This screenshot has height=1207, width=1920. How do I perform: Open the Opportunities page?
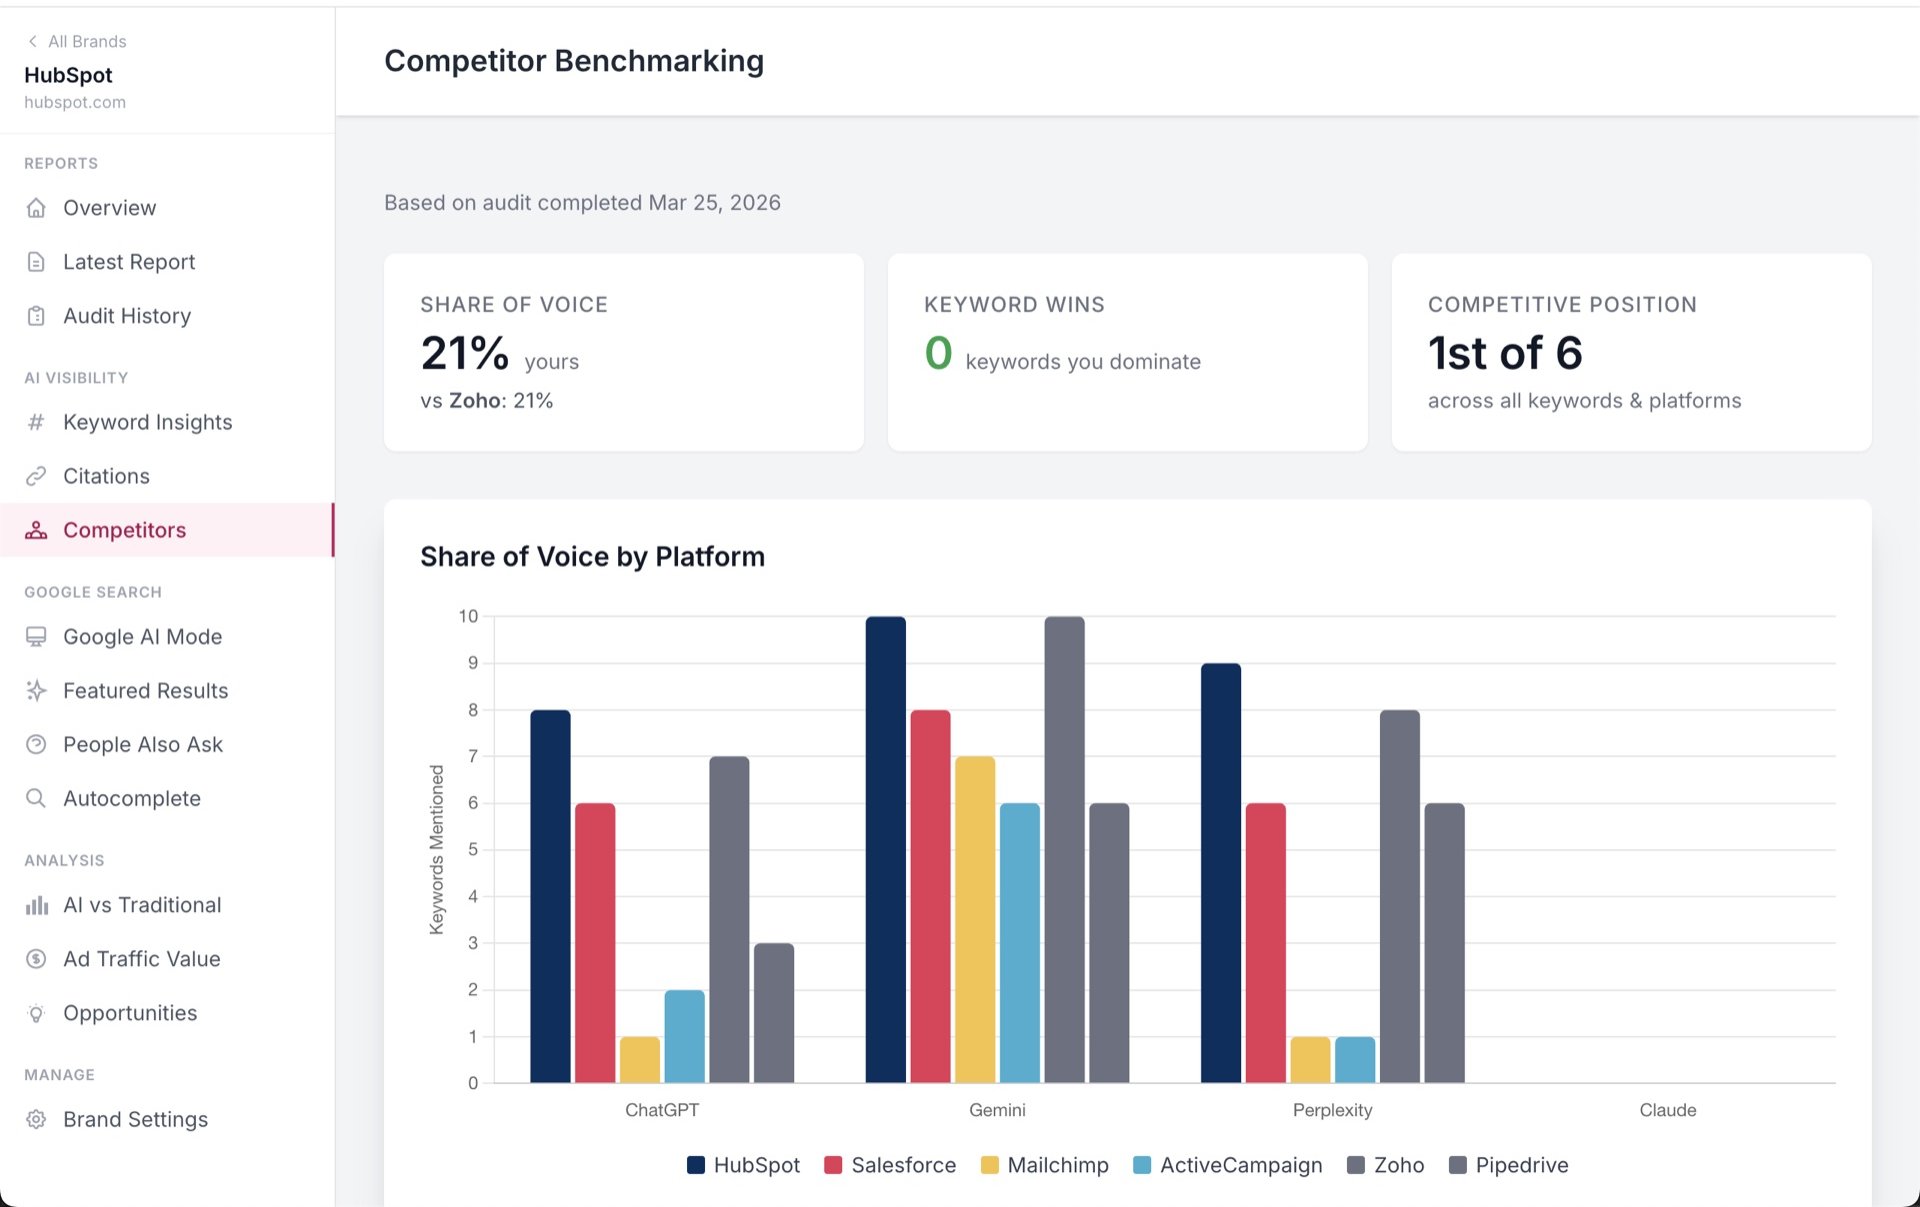coord(167,1013)
